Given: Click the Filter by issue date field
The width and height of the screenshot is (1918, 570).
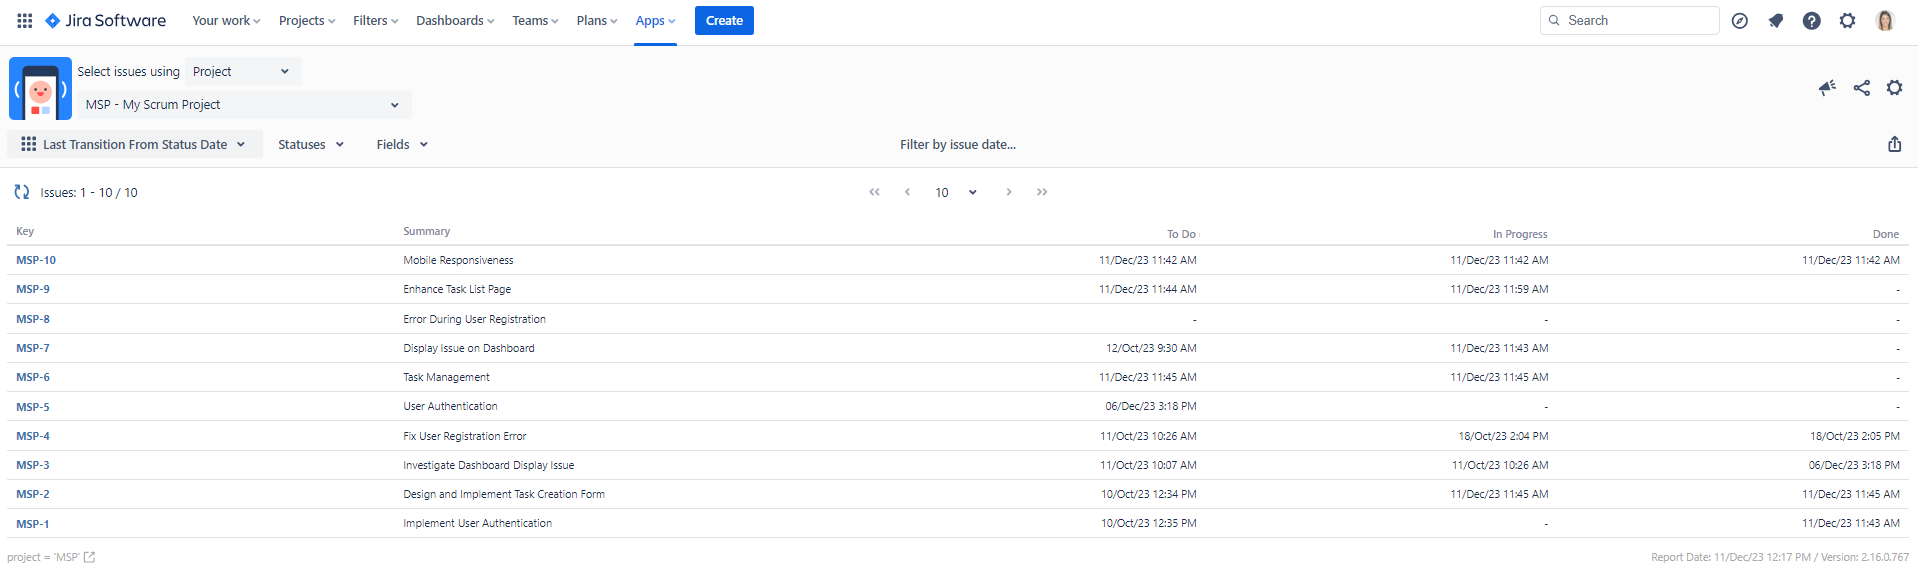Looking at the screenshot, I should pyautogui.click(x=957, y=144).
